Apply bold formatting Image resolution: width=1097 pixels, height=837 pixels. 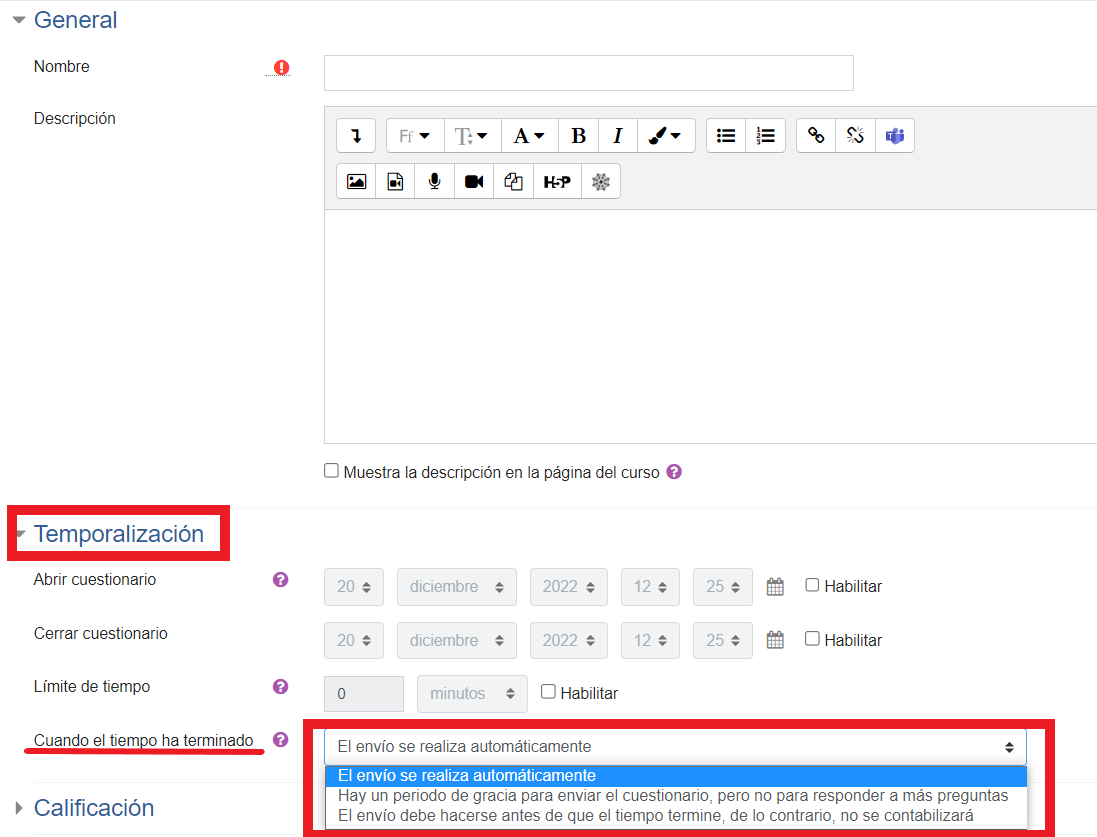(x=578, y=136)
